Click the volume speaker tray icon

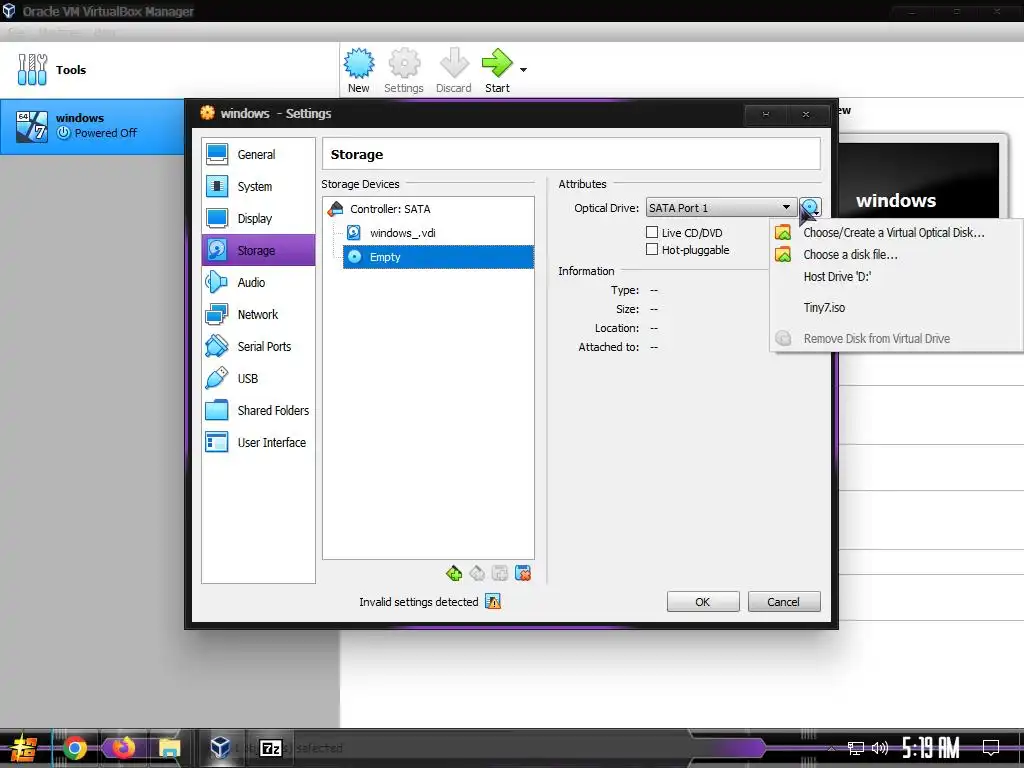click(880, 748)
